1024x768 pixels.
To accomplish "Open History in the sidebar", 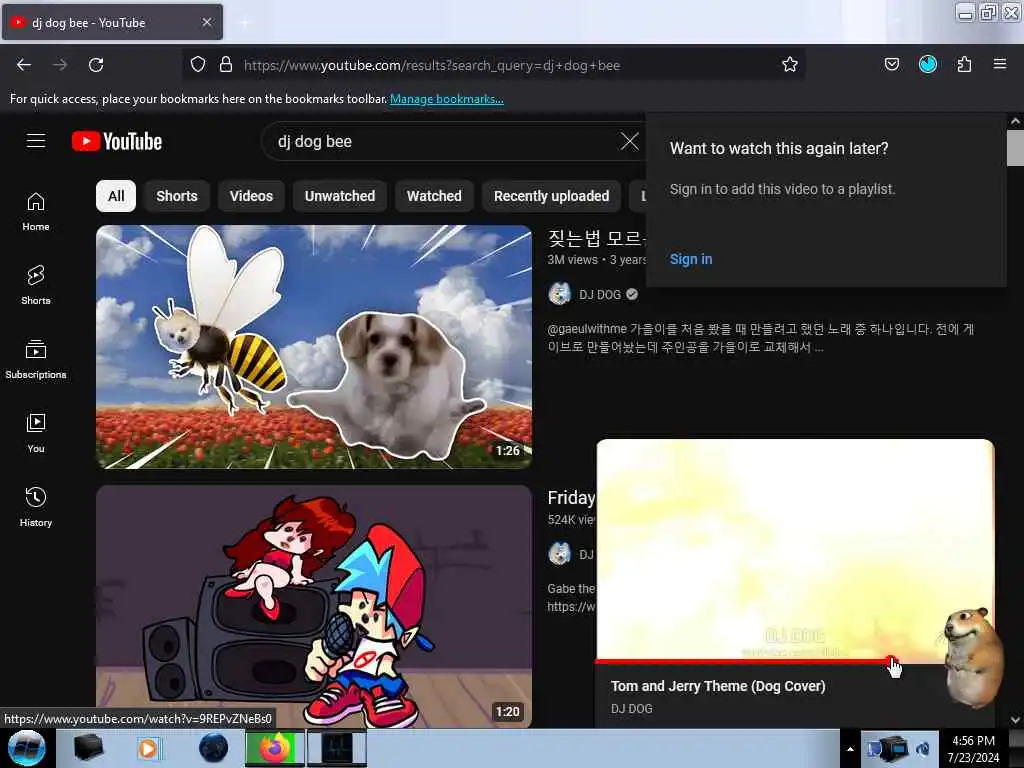I will (x=36, y=507).
